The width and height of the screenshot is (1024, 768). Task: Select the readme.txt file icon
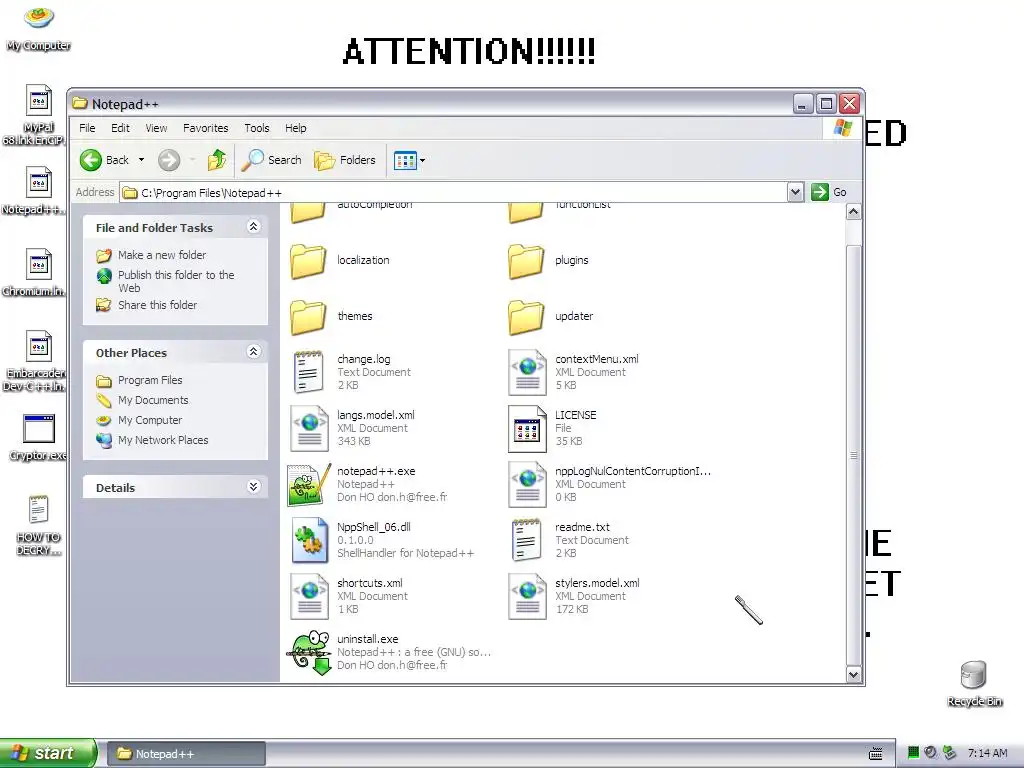pos(526,540)
